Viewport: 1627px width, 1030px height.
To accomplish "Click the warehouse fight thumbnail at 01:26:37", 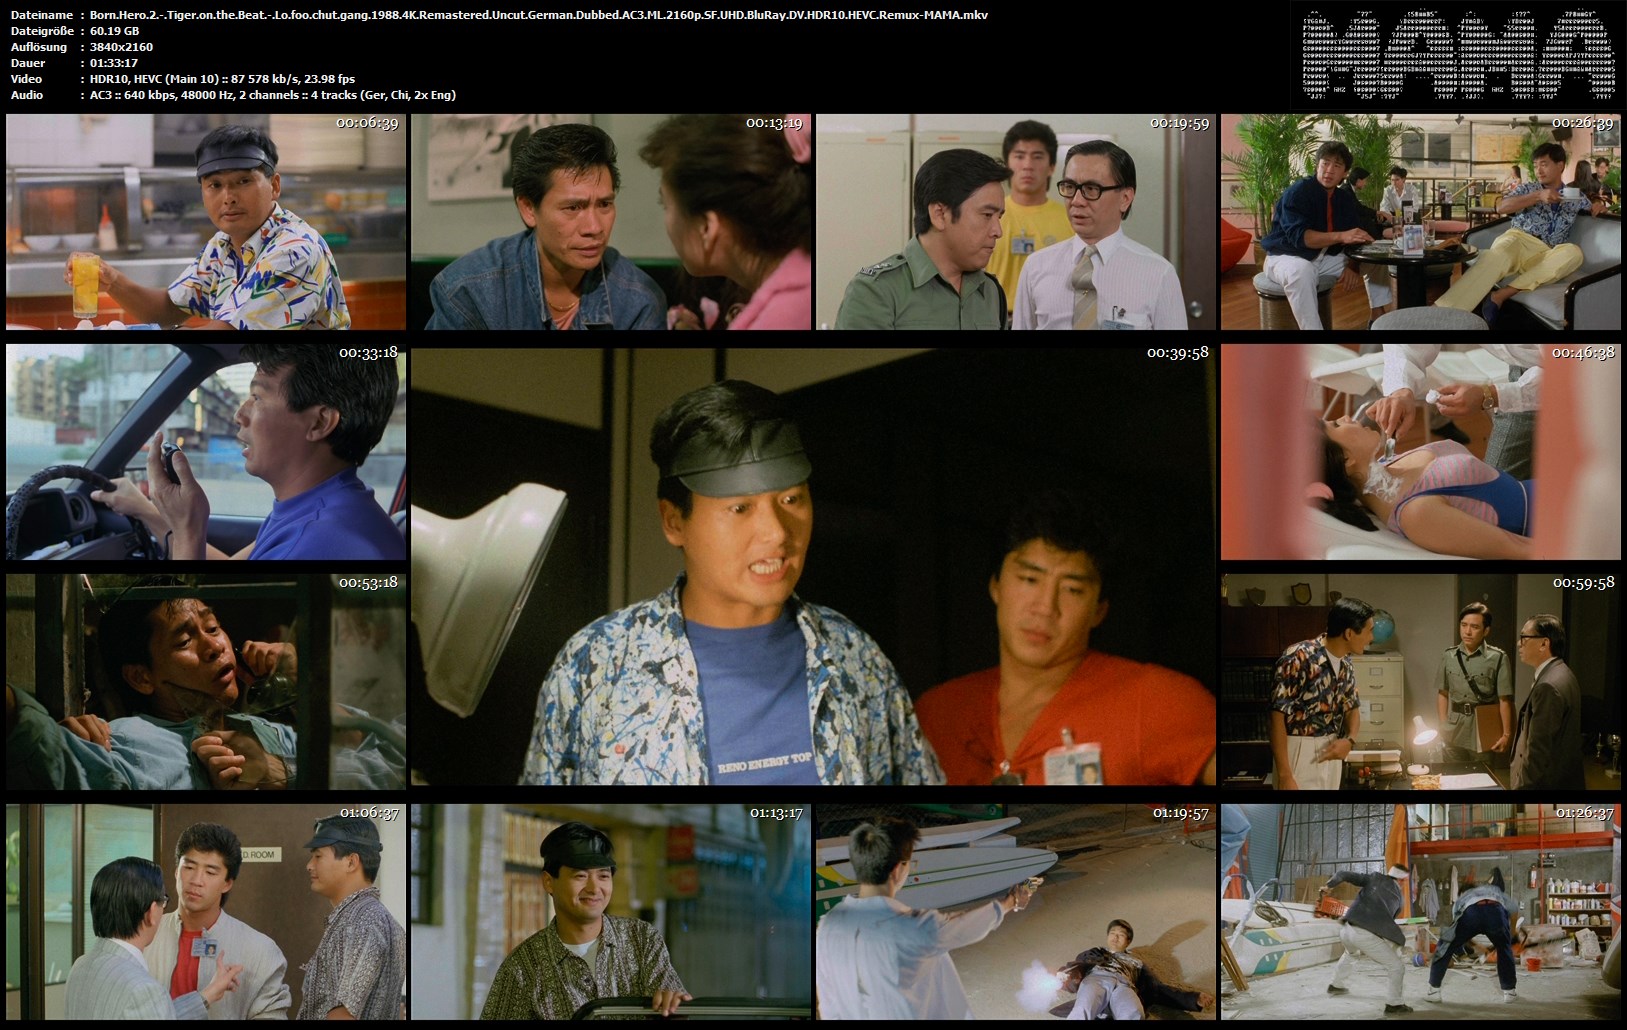I will [1421, 912].
